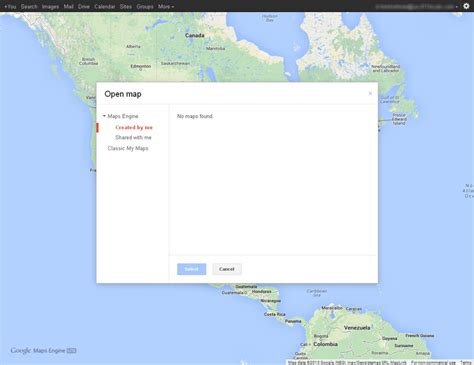Open Sites from the top bar
This screenshot has height=365, width=474.
pos(126,6)
